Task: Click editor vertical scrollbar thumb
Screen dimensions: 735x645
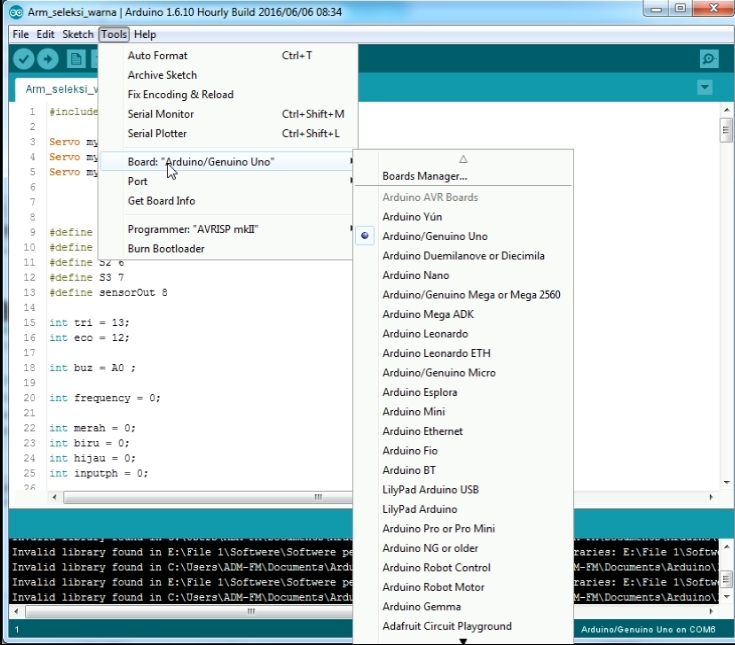Action: click(726, 130)
